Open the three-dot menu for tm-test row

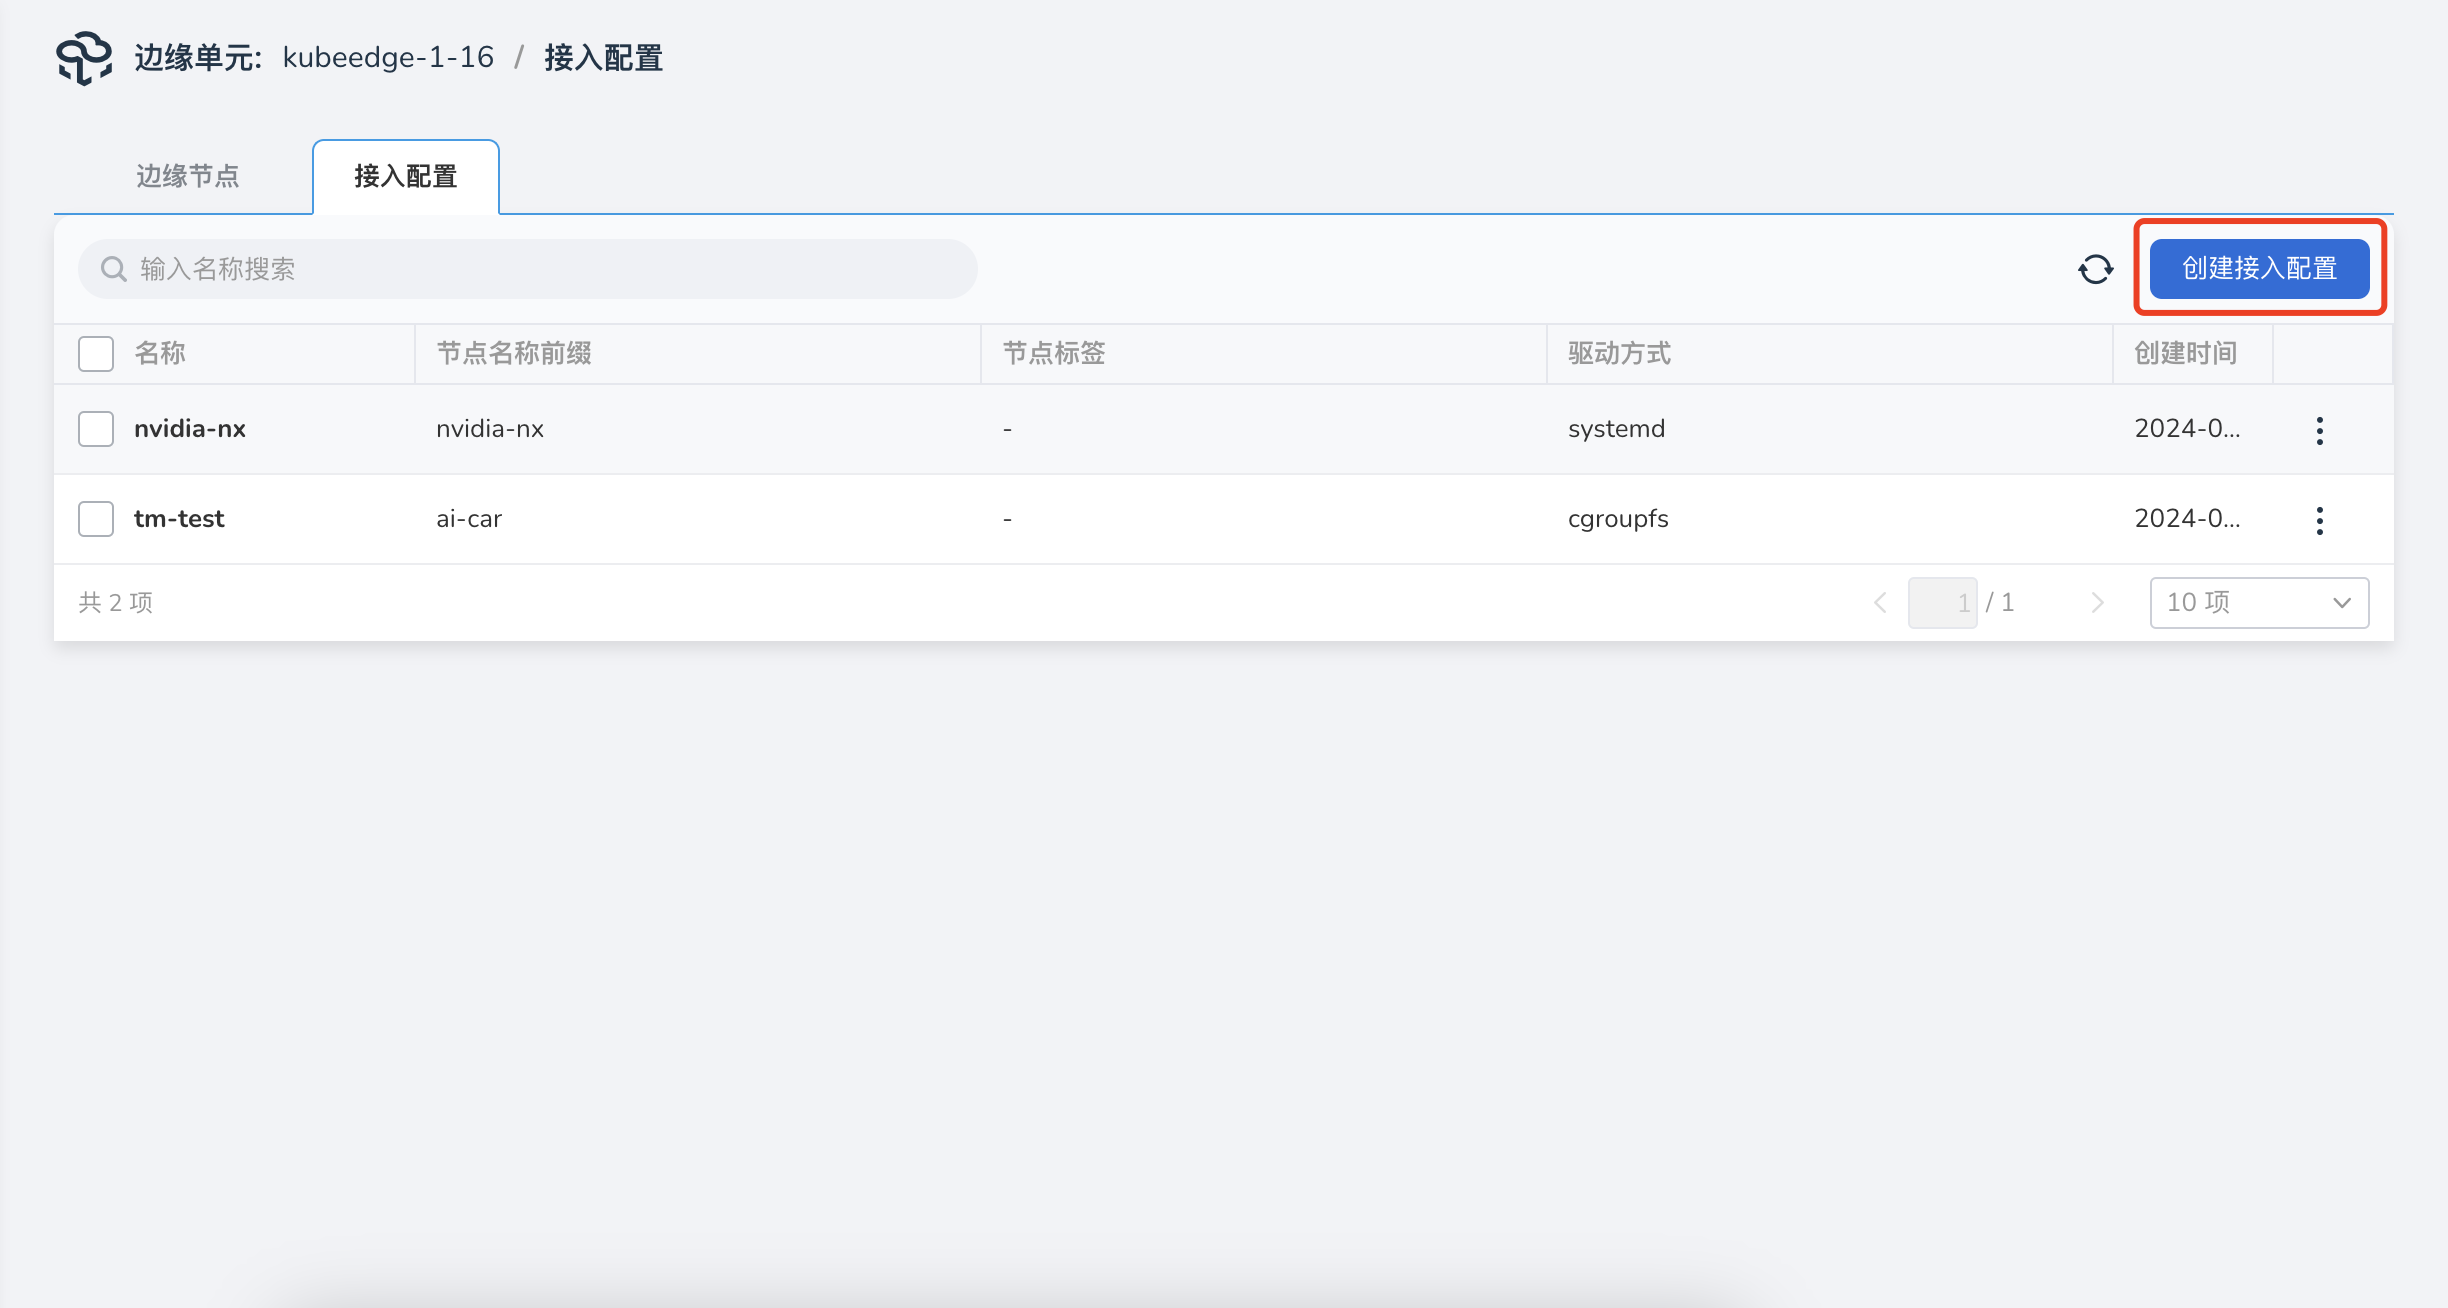tap(2319, 520)
